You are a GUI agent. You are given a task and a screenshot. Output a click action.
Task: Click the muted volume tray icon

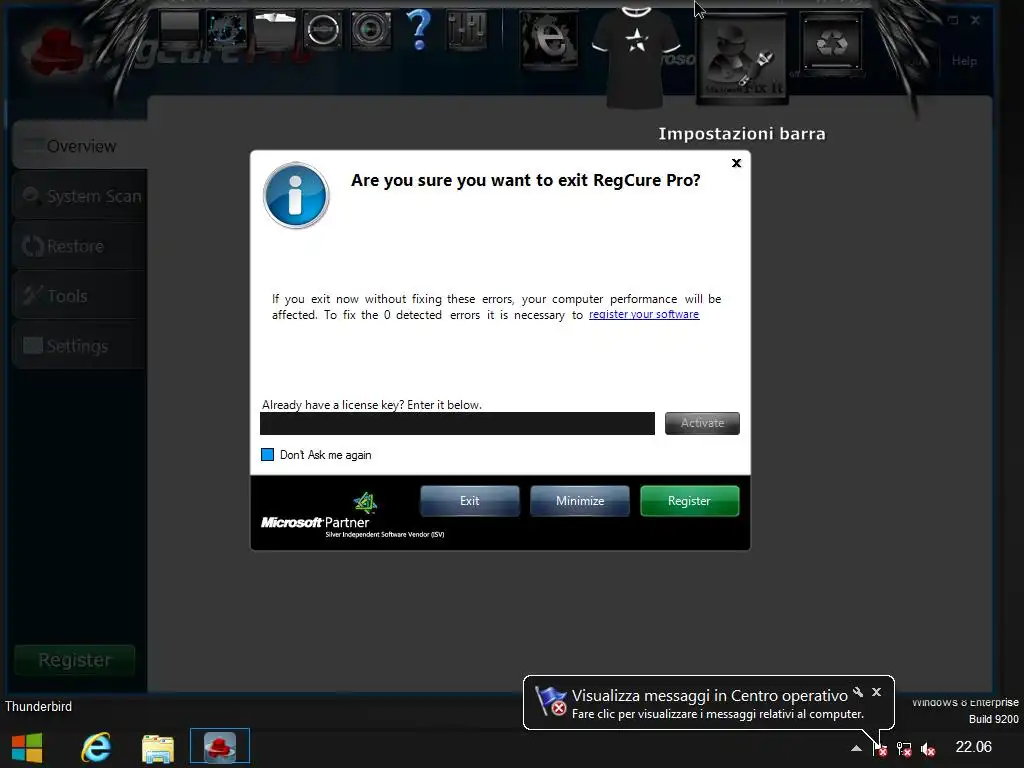click(927, 749)
